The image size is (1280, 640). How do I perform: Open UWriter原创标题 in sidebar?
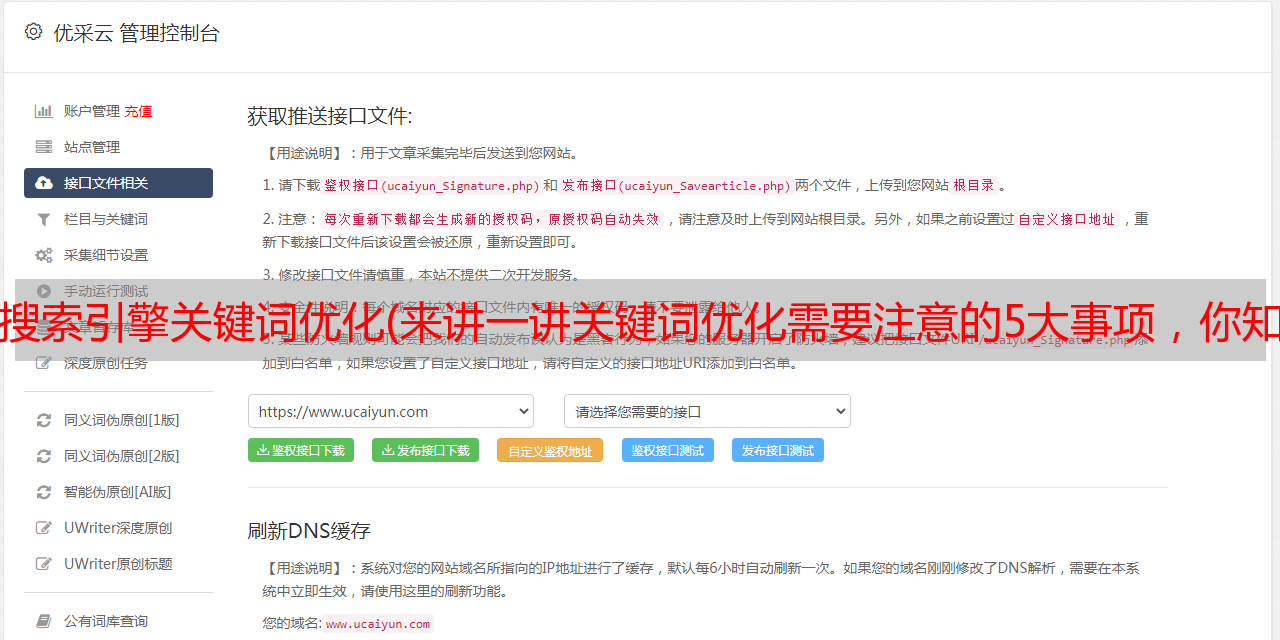tap(118, 564)
